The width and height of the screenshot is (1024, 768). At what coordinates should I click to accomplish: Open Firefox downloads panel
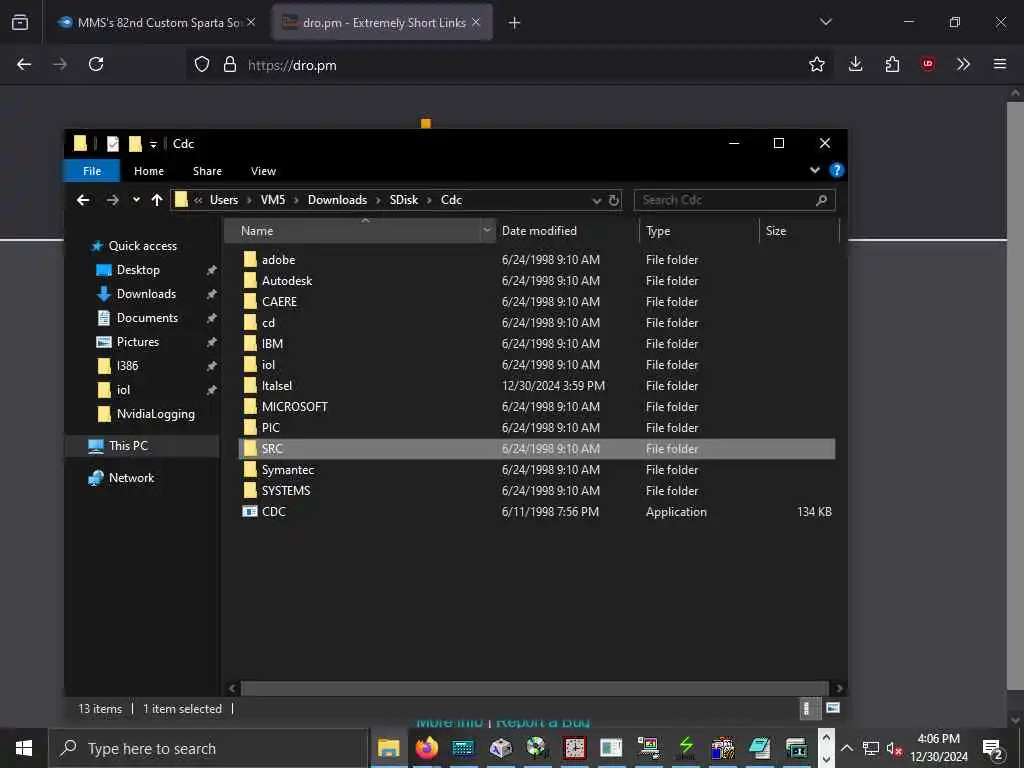[x=856, y=65]
